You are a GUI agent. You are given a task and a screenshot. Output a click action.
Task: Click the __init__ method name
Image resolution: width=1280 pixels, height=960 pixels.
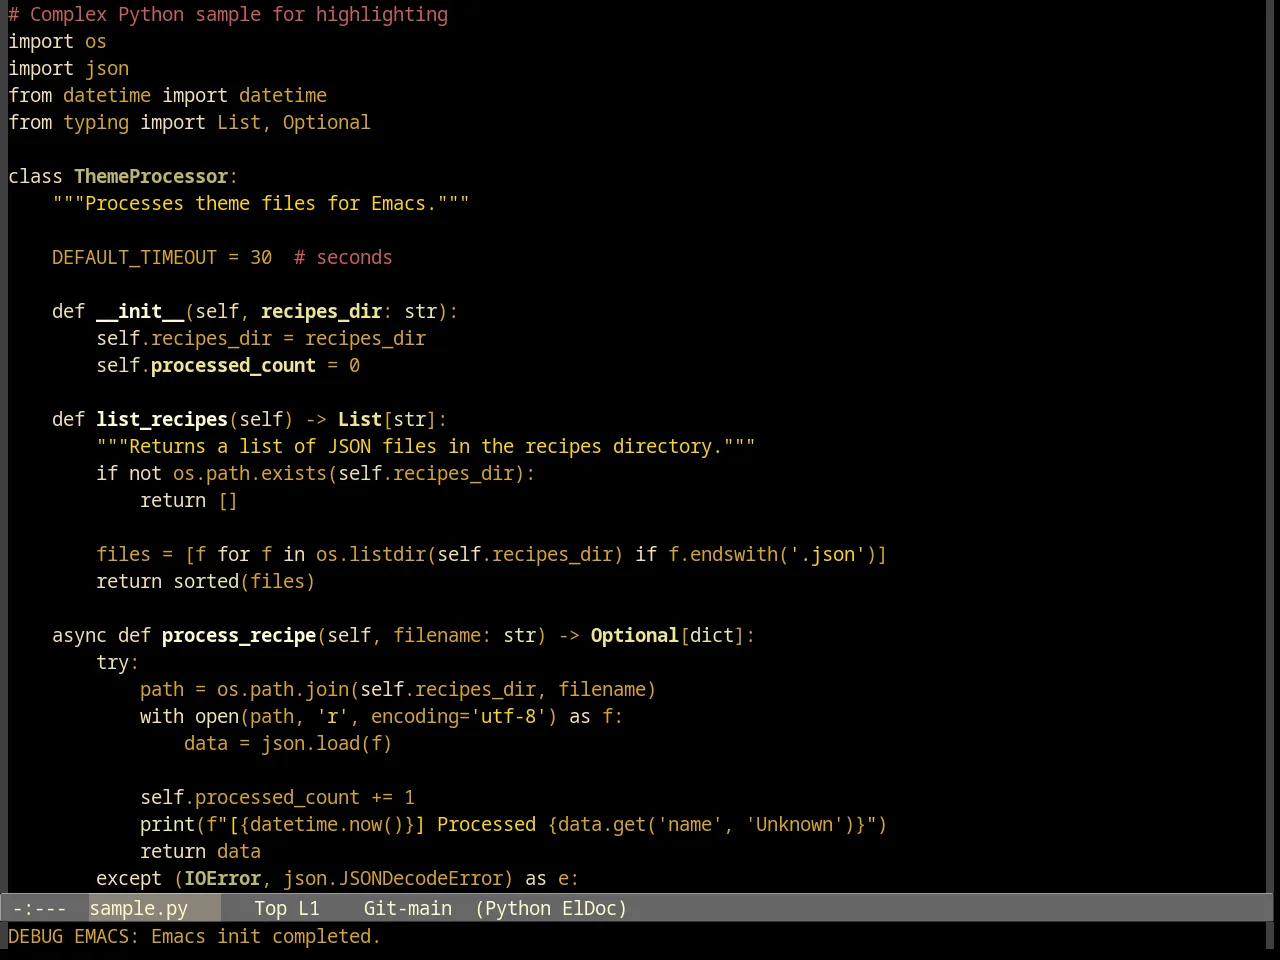coord(140,311)
